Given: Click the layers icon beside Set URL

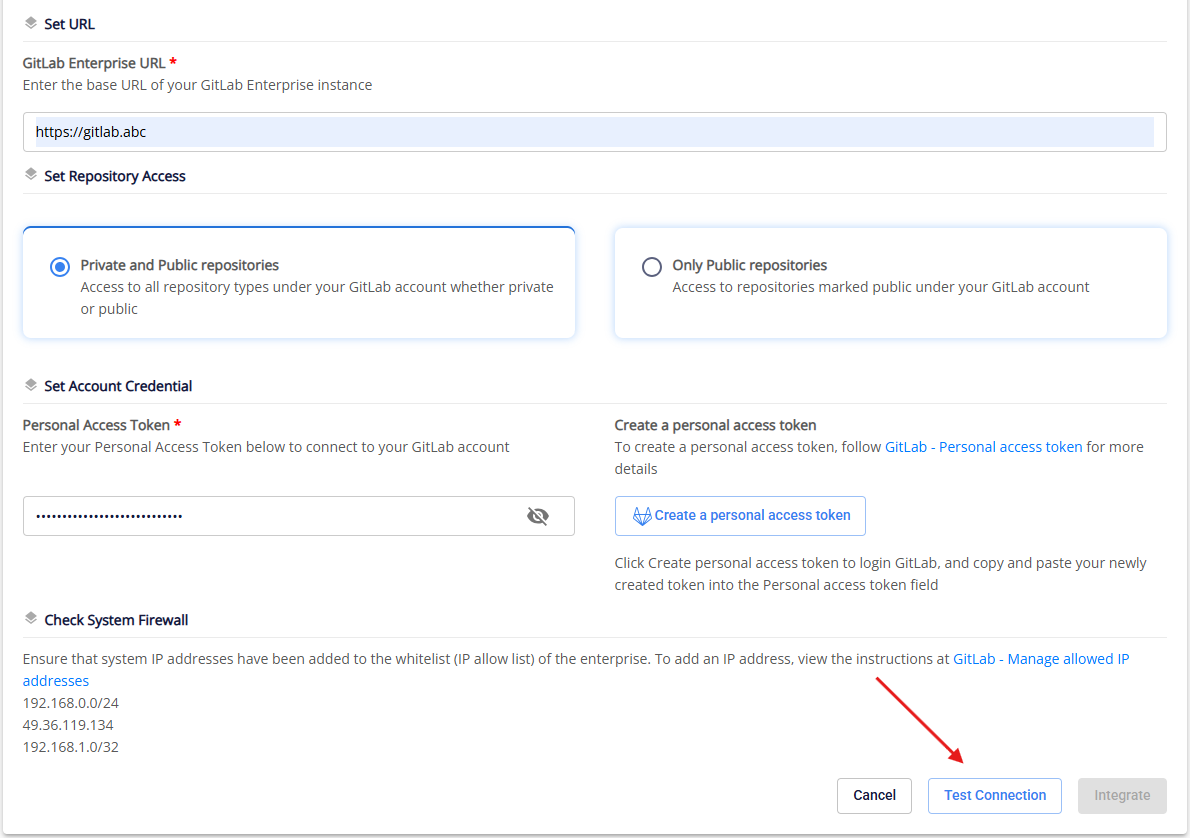Looking at the screenshot, I should click(x=31, y=23).
